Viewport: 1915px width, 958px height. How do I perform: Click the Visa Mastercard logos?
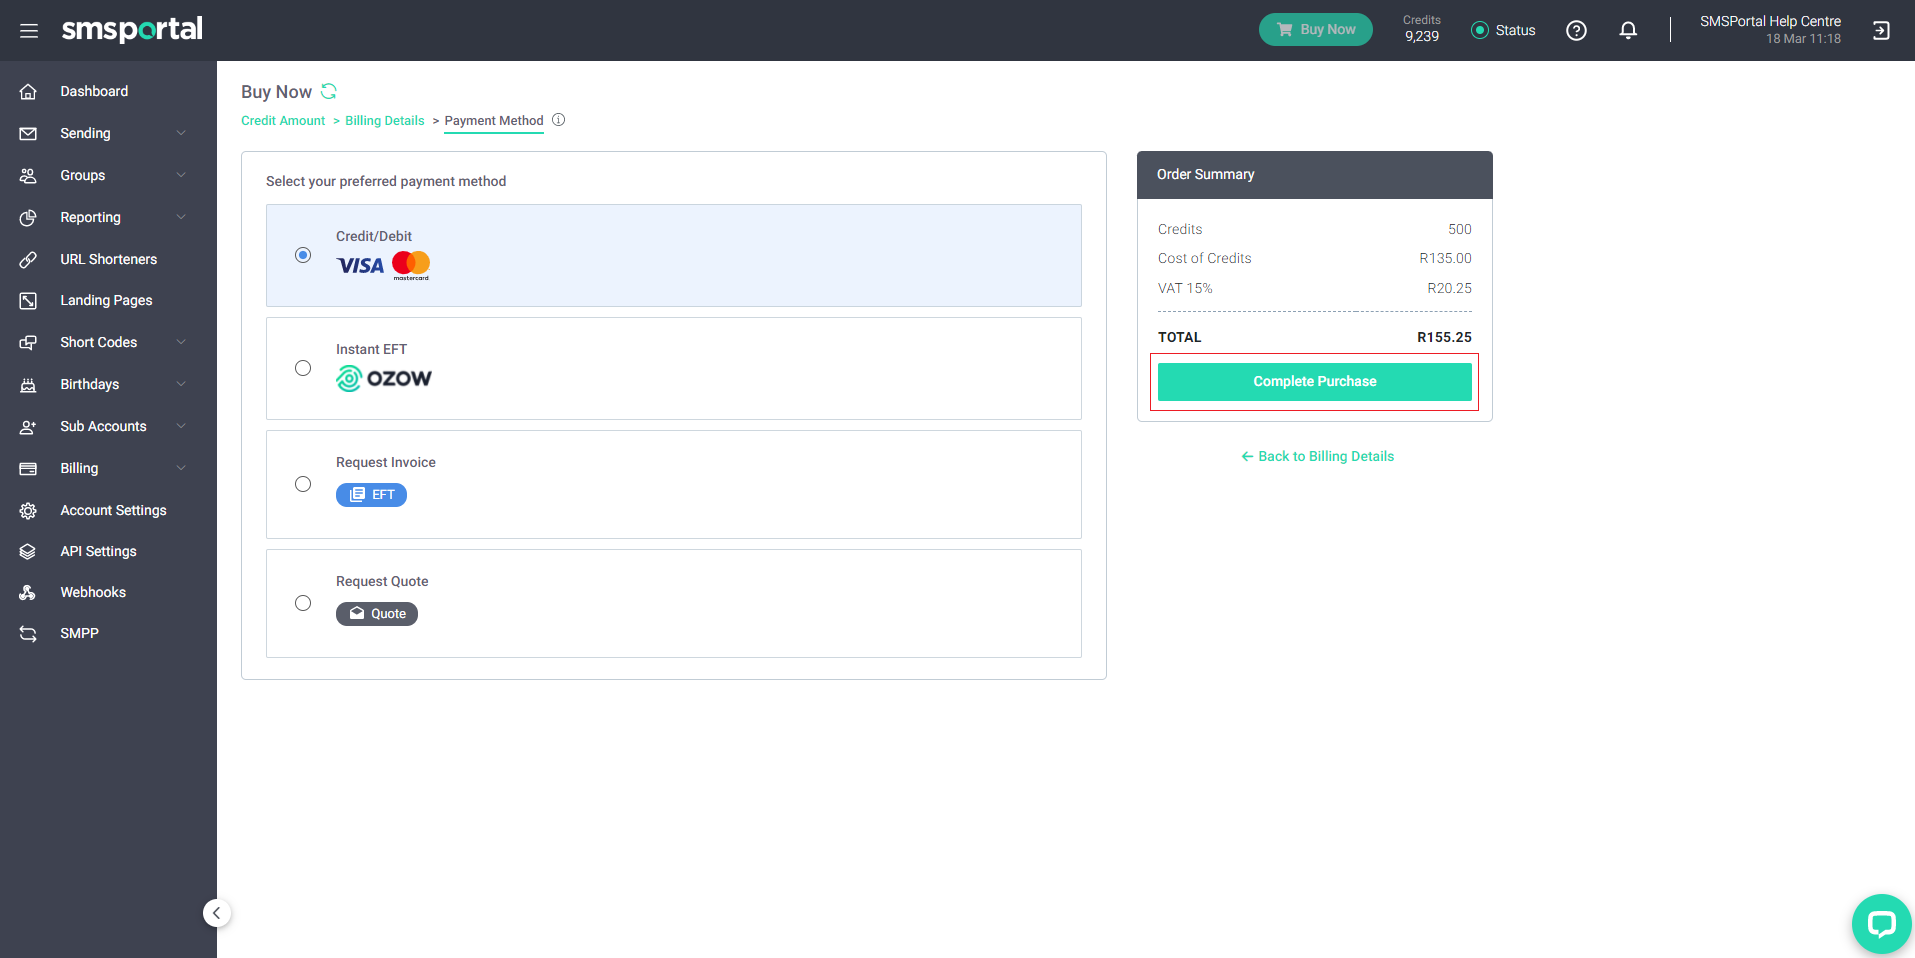[383, 265]
